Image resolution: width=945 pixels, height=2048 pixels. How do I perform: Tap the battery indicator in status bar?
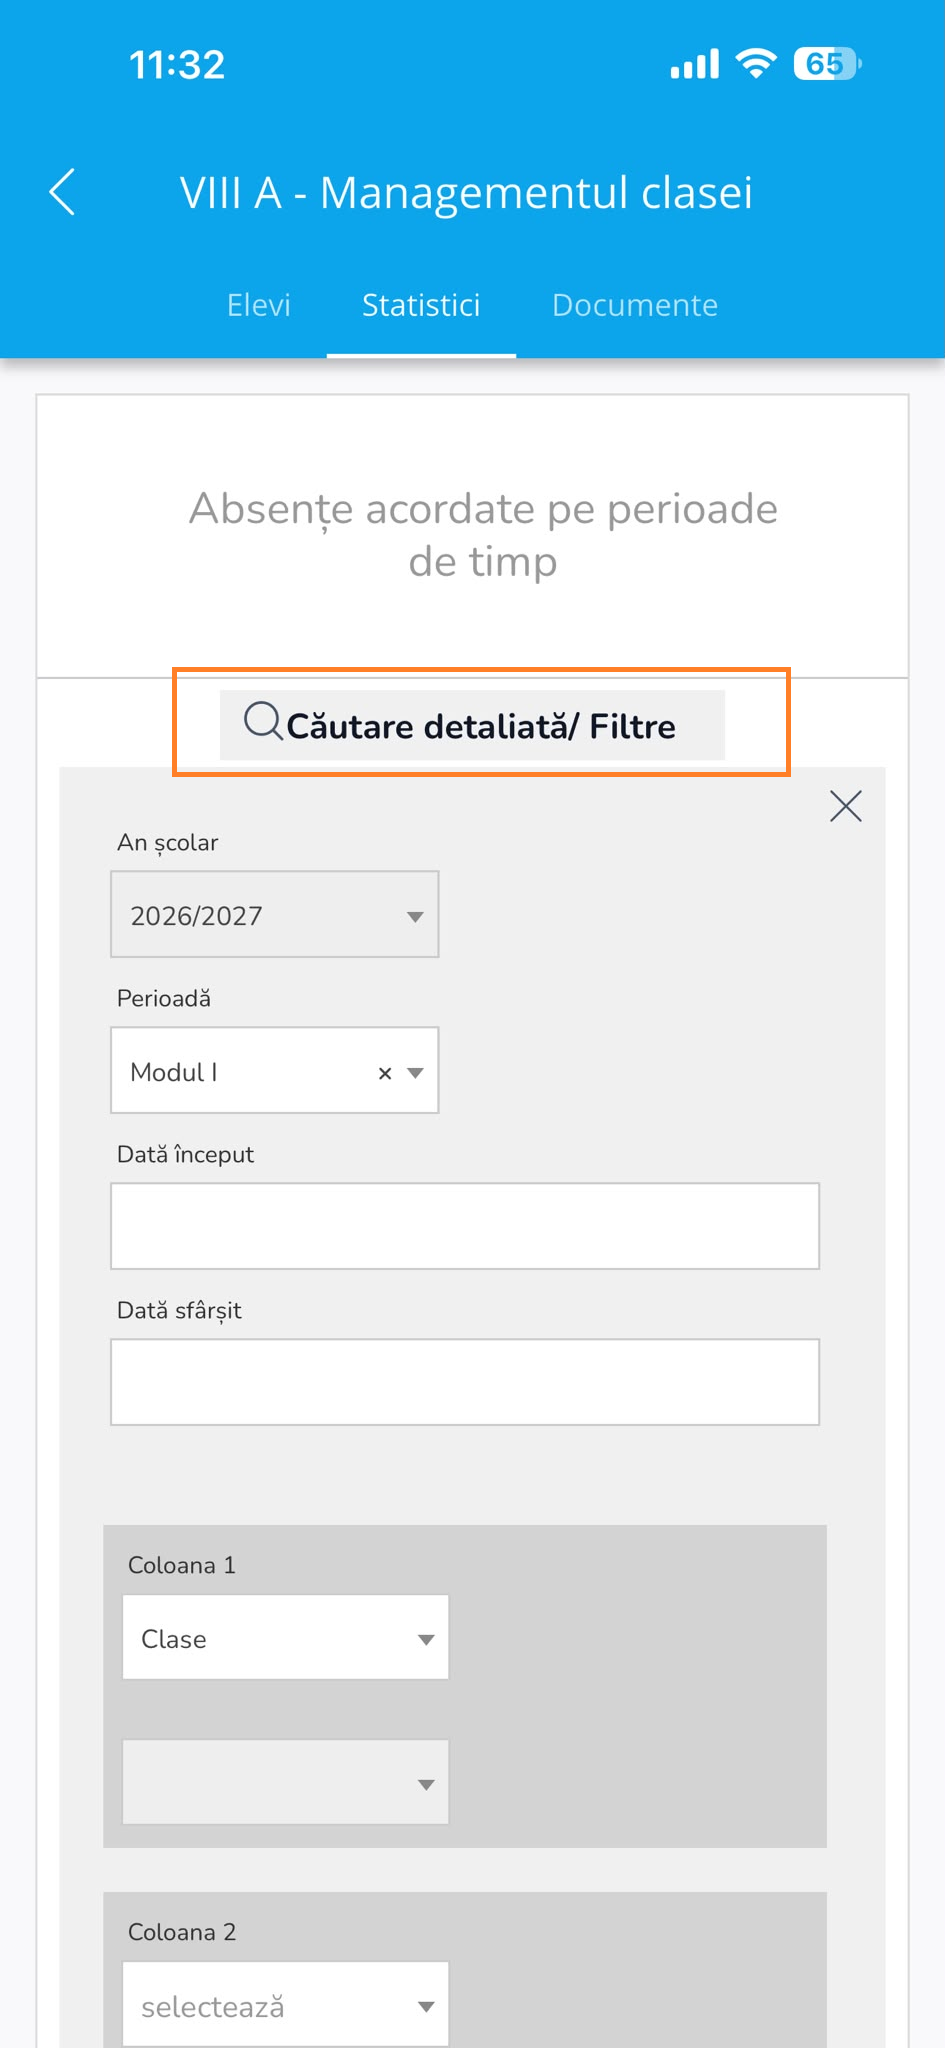point(827,64)
